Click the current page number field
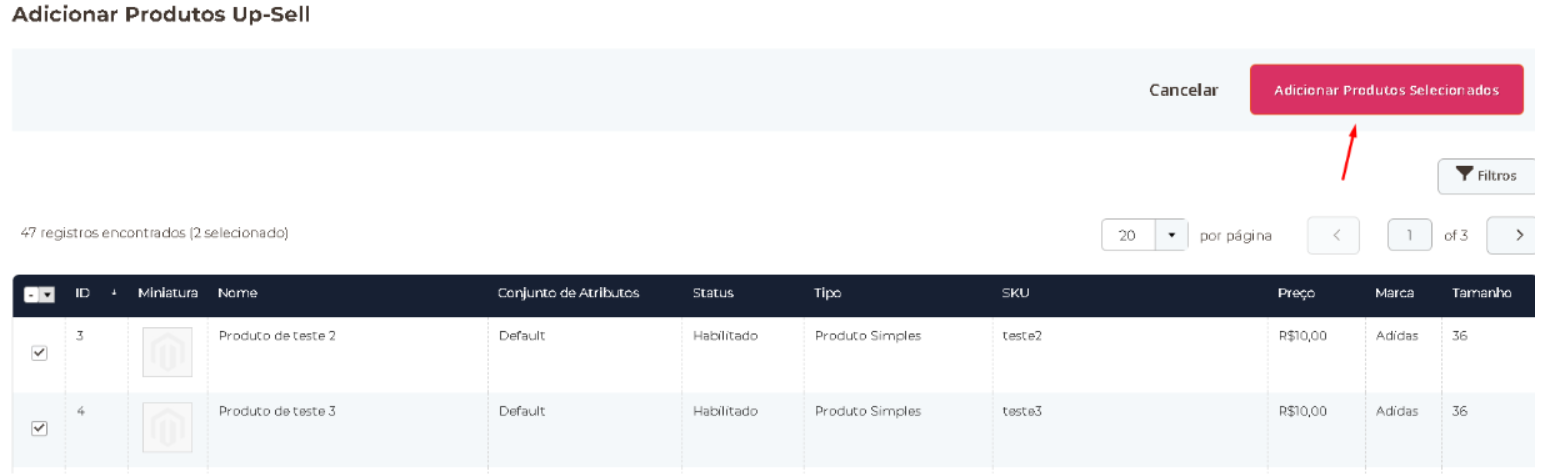Viewport: 1546px width, 475px height. (x=1409, y=236)
